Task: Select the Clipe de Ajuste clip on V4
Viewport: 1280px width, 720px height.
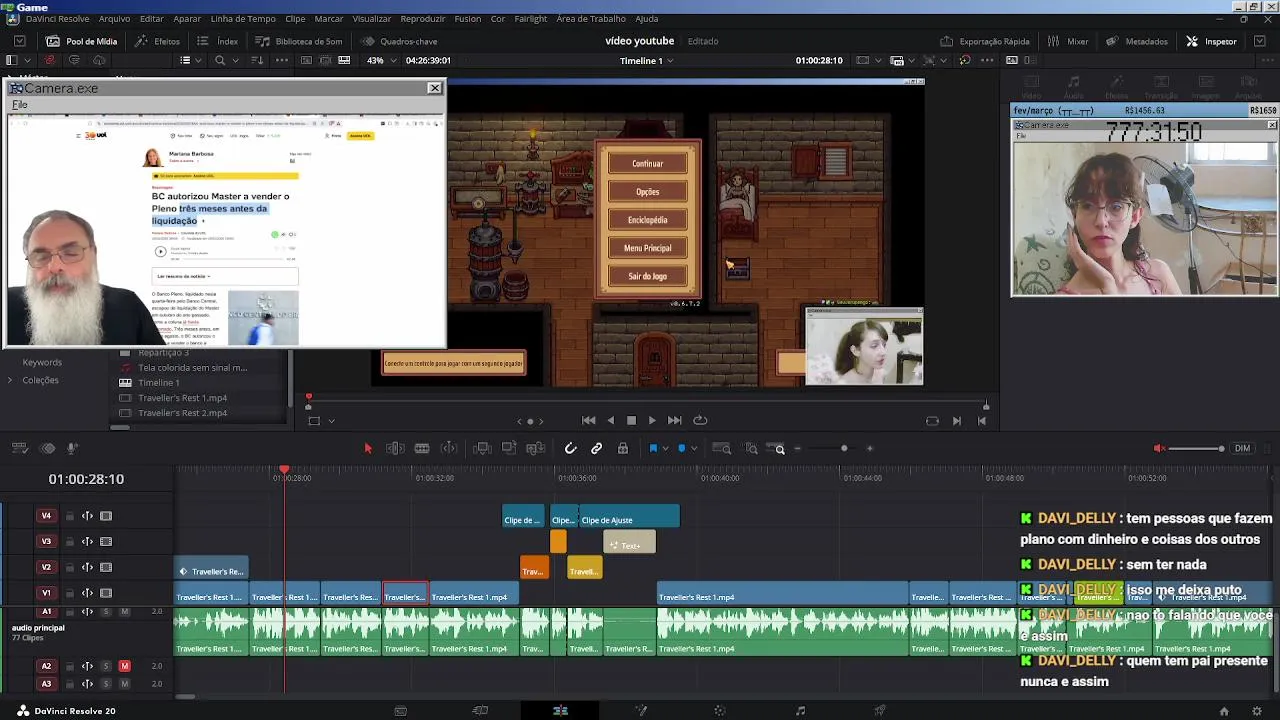Action: pos(629,518)
